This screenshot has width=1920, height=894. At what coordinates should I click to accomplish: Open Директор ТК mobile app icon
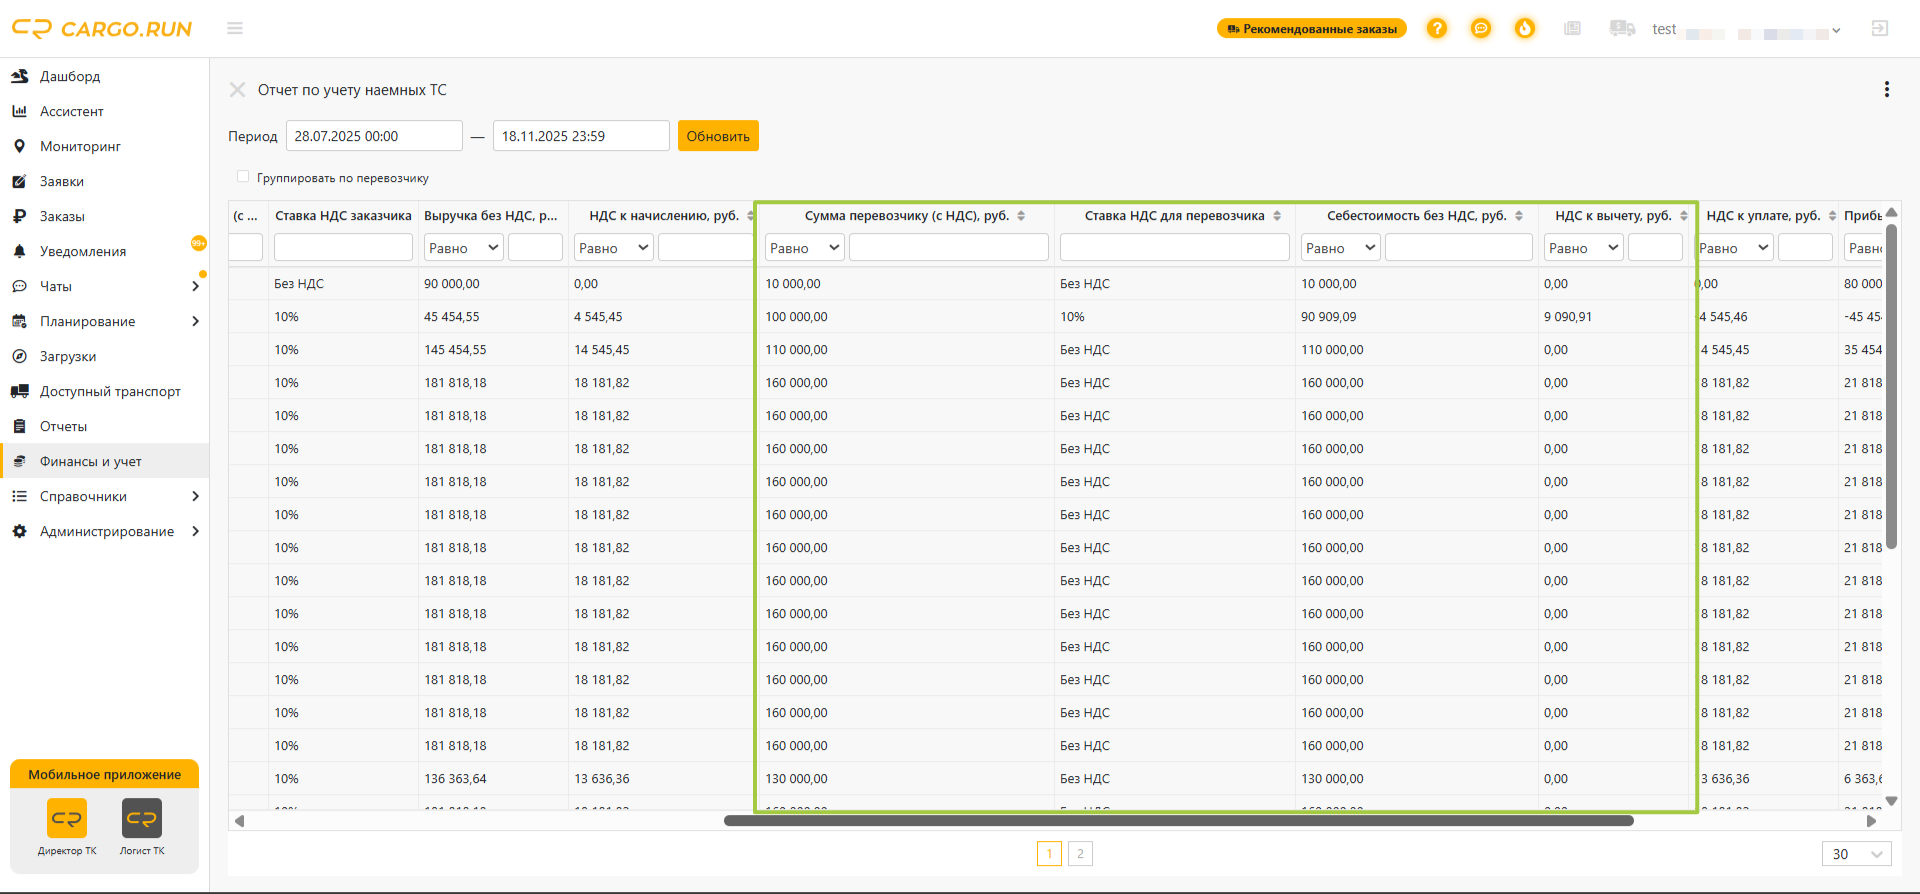tap(67, 819)
